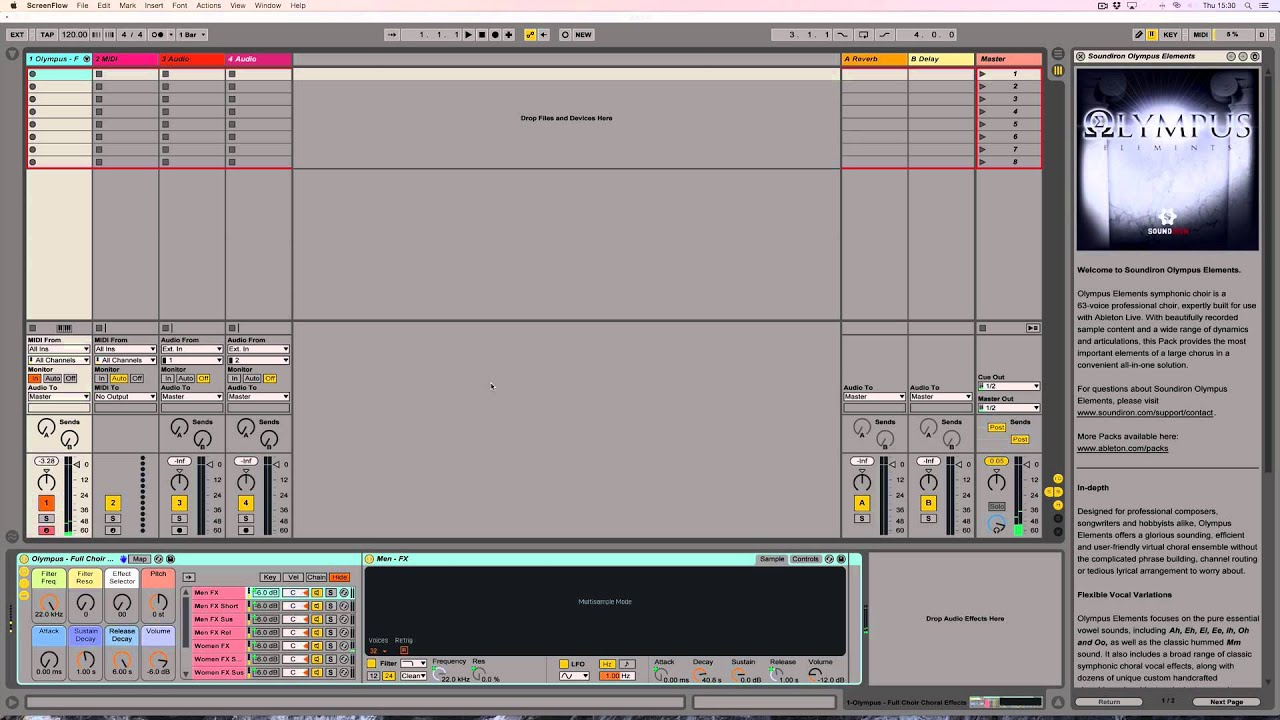Toggle the Olympus device activator circle
1280x720 pixels.
tap(23, 559)
